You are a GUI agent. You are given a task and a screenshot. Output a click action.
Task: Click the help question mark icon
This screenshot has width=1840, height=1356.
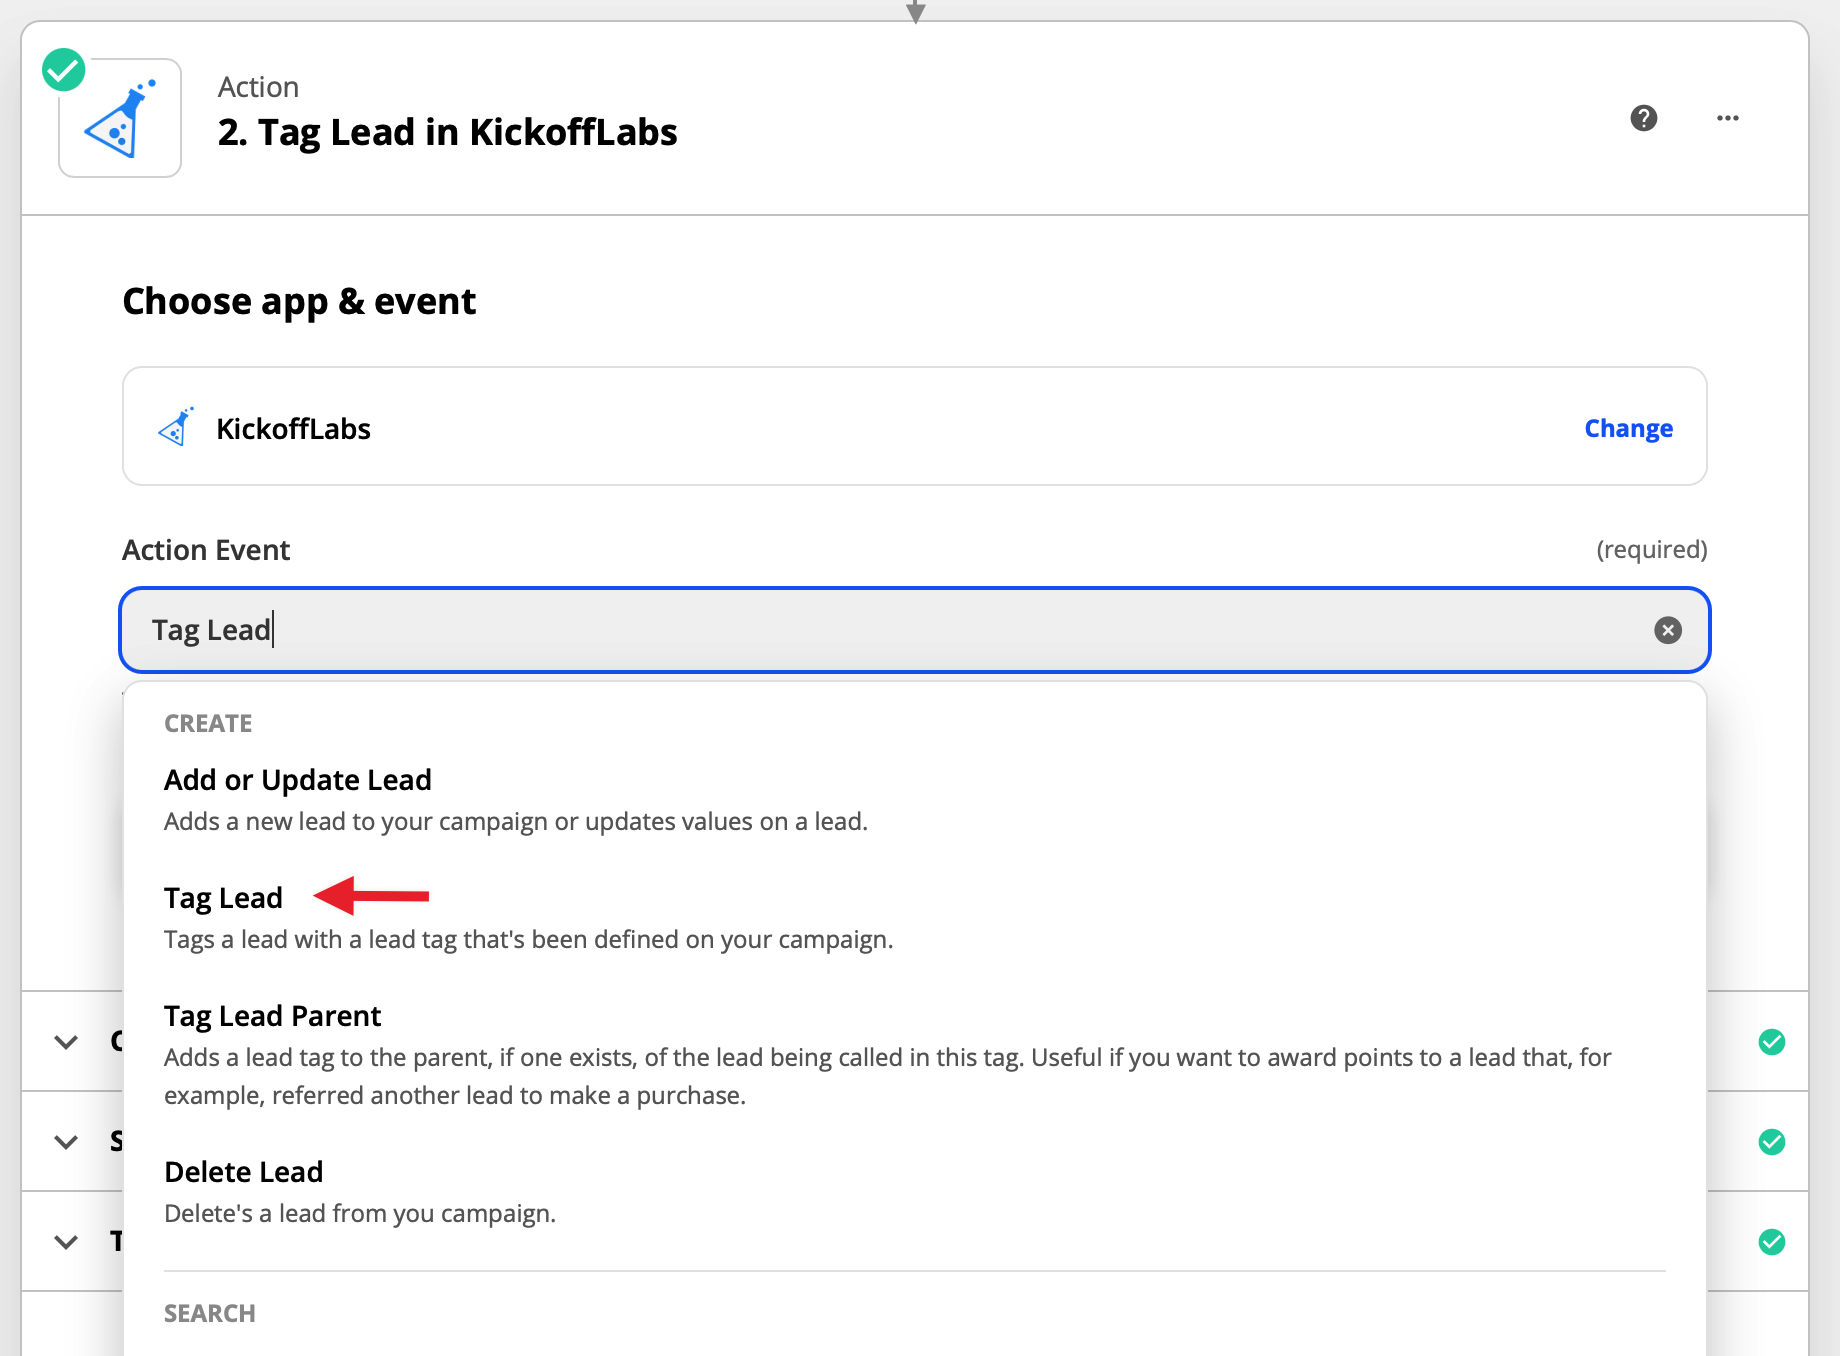(1644, 118)
